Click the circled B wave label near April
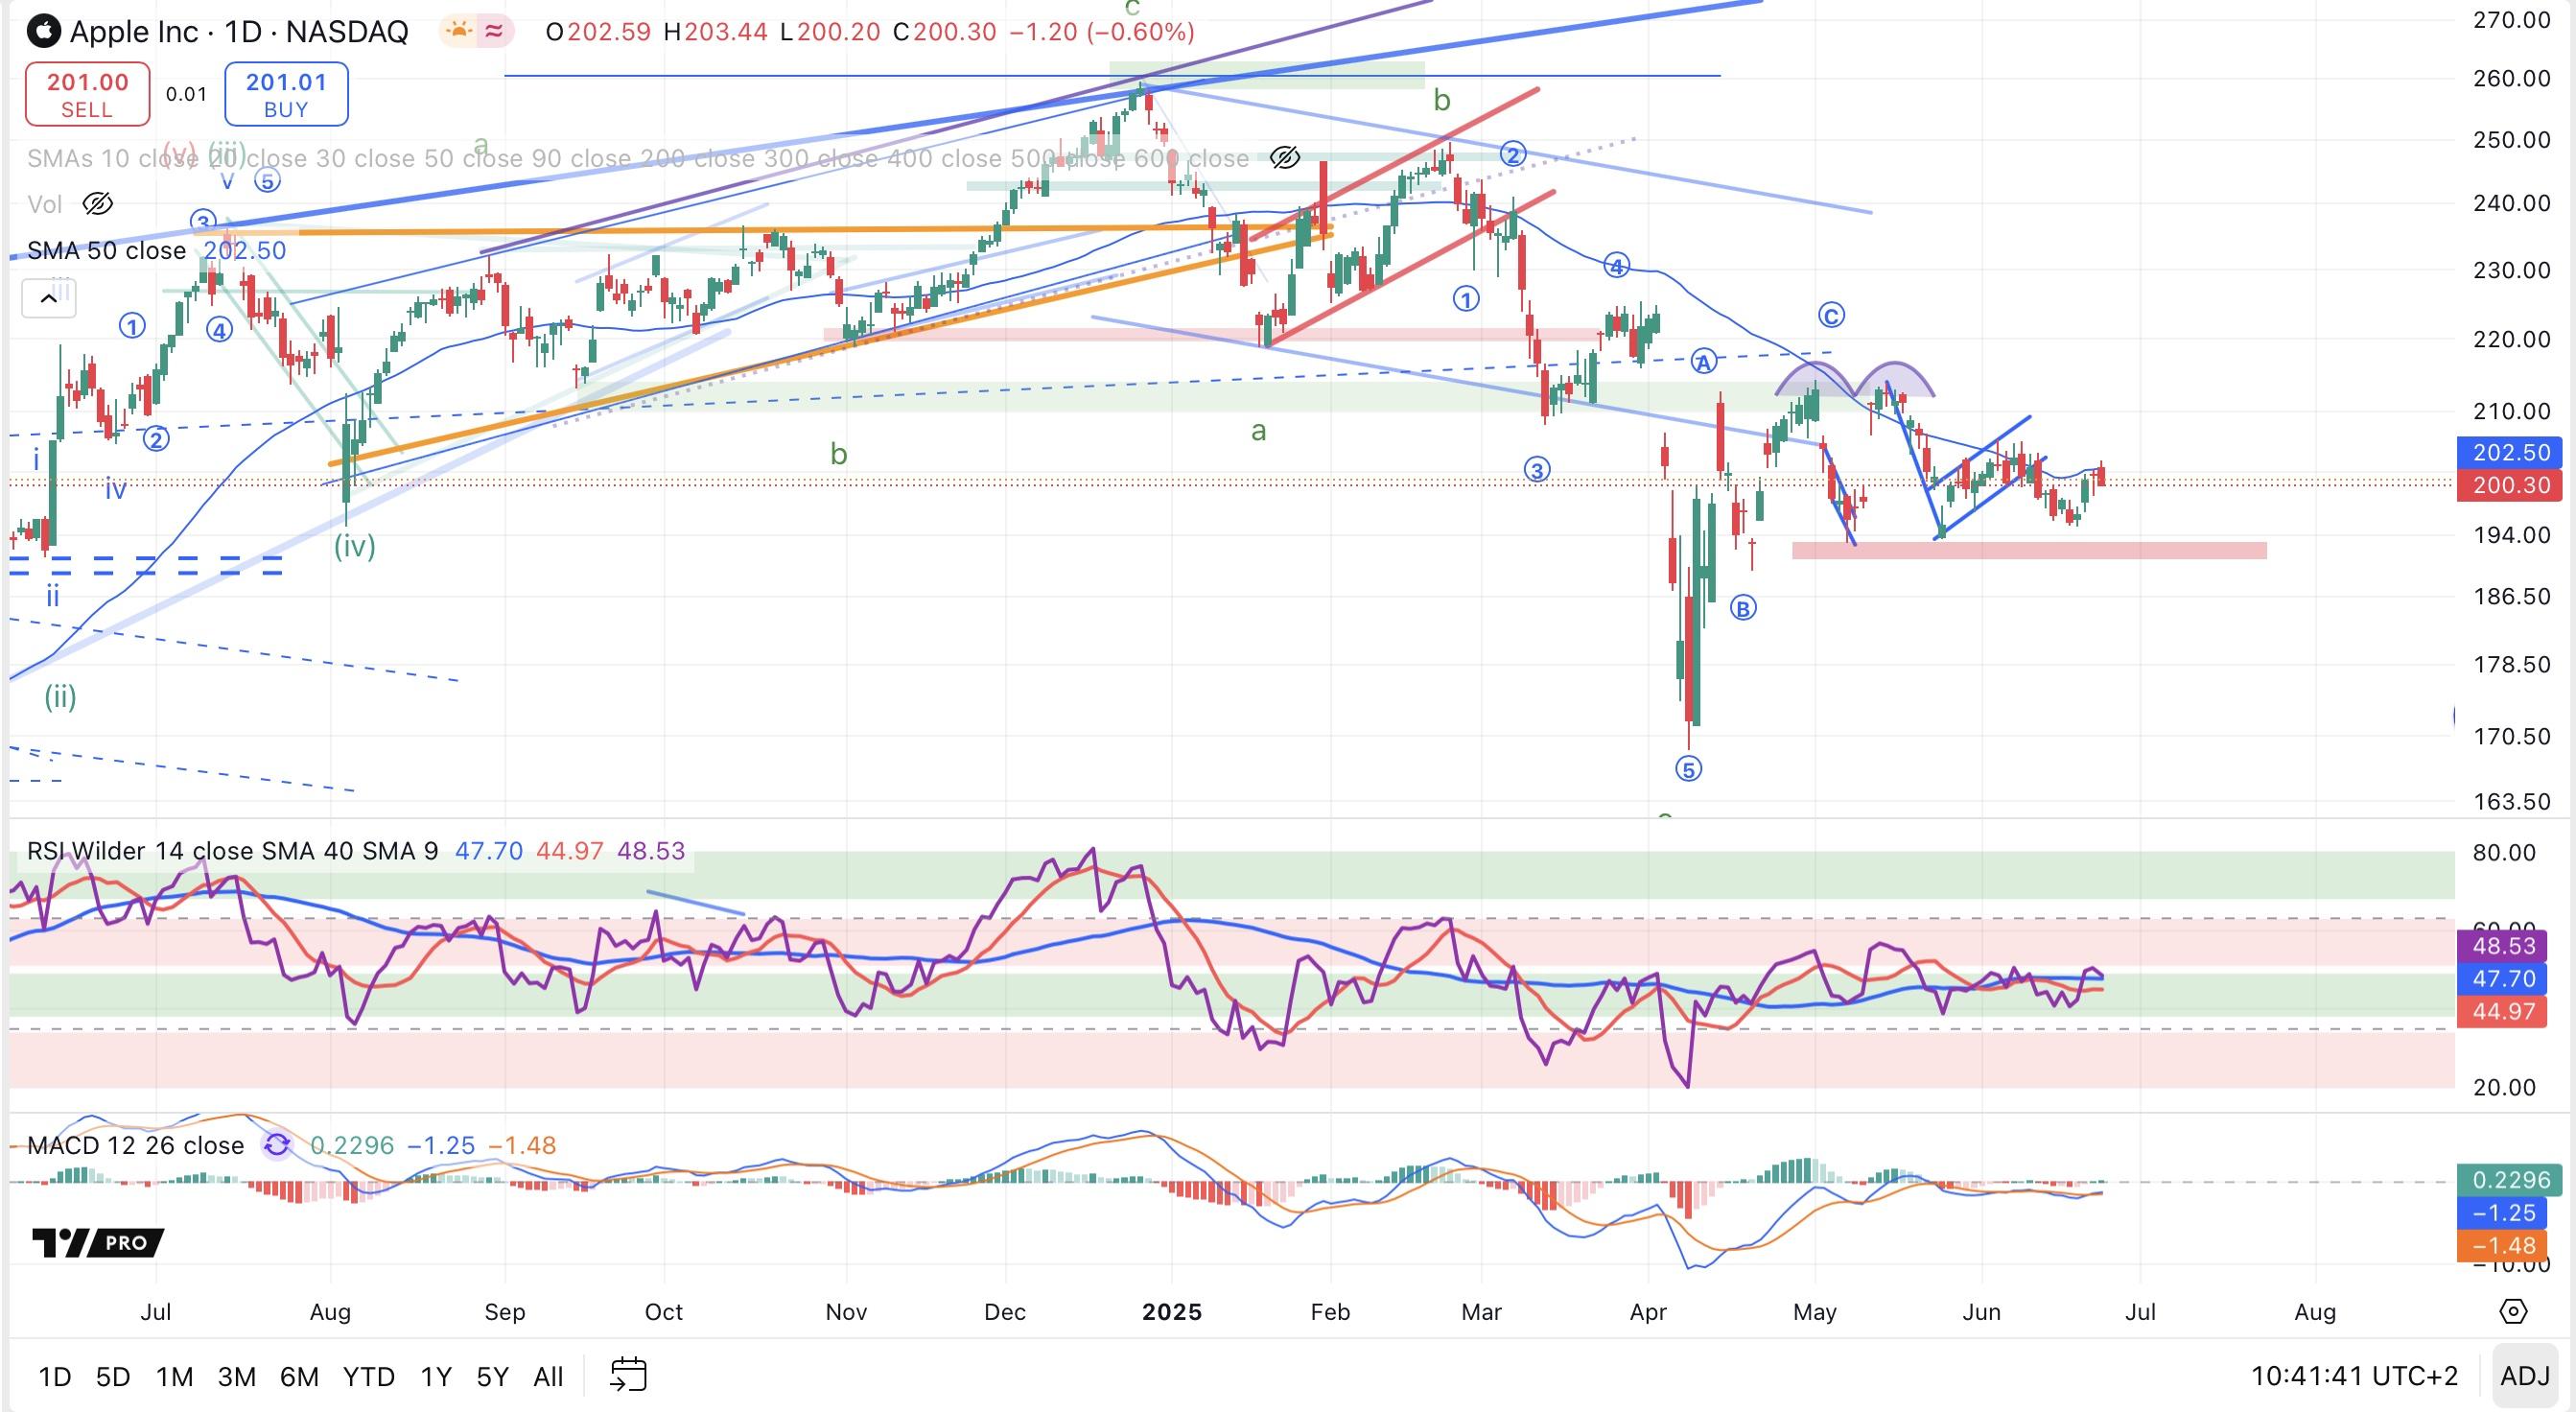2576x1412 pixels. coord(1743,608)
